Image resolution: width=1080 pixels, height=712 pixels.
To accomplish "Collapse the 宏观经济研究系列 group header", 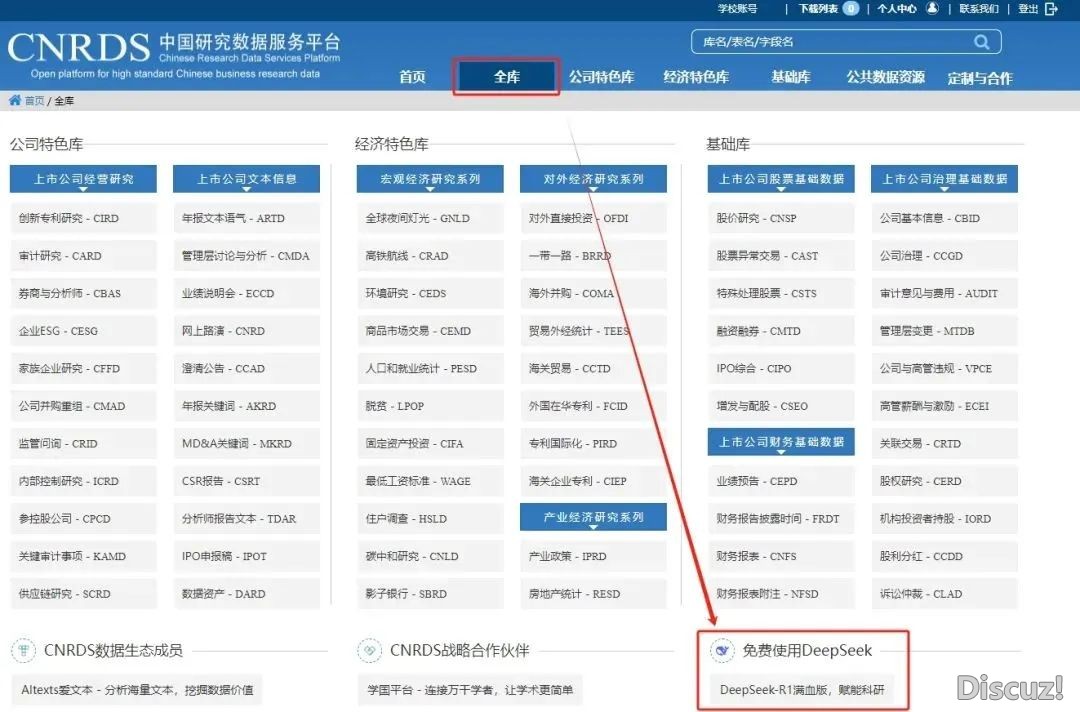I will 430,179.
